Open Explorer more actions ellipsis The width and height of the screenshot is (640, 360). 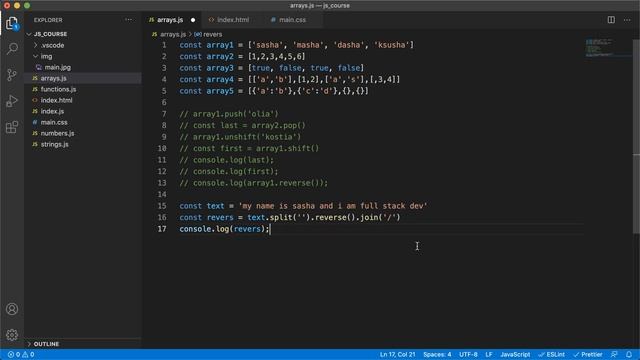click(129, 20)
